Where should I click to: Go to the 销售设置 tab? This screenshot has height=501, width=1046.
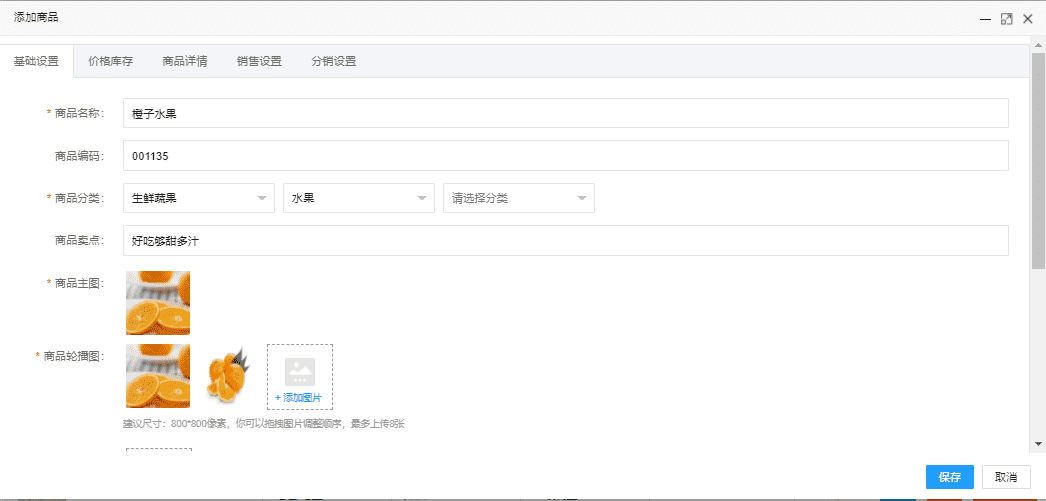point(259,61)
